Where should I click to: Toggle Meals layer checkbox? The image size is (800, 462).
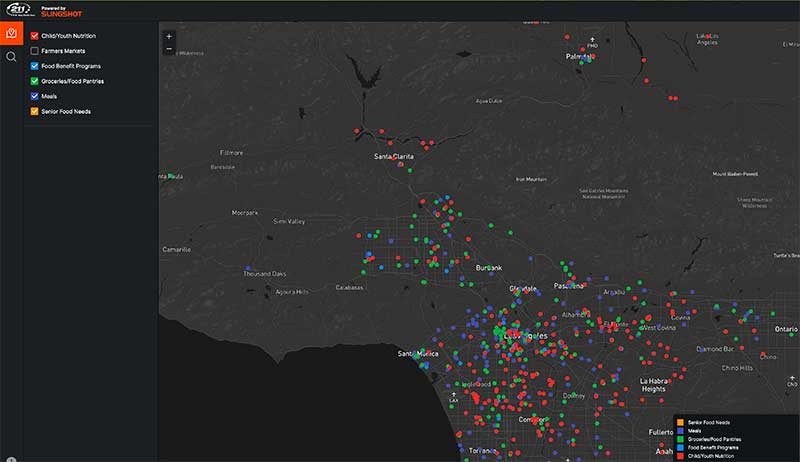click(34, 96)
